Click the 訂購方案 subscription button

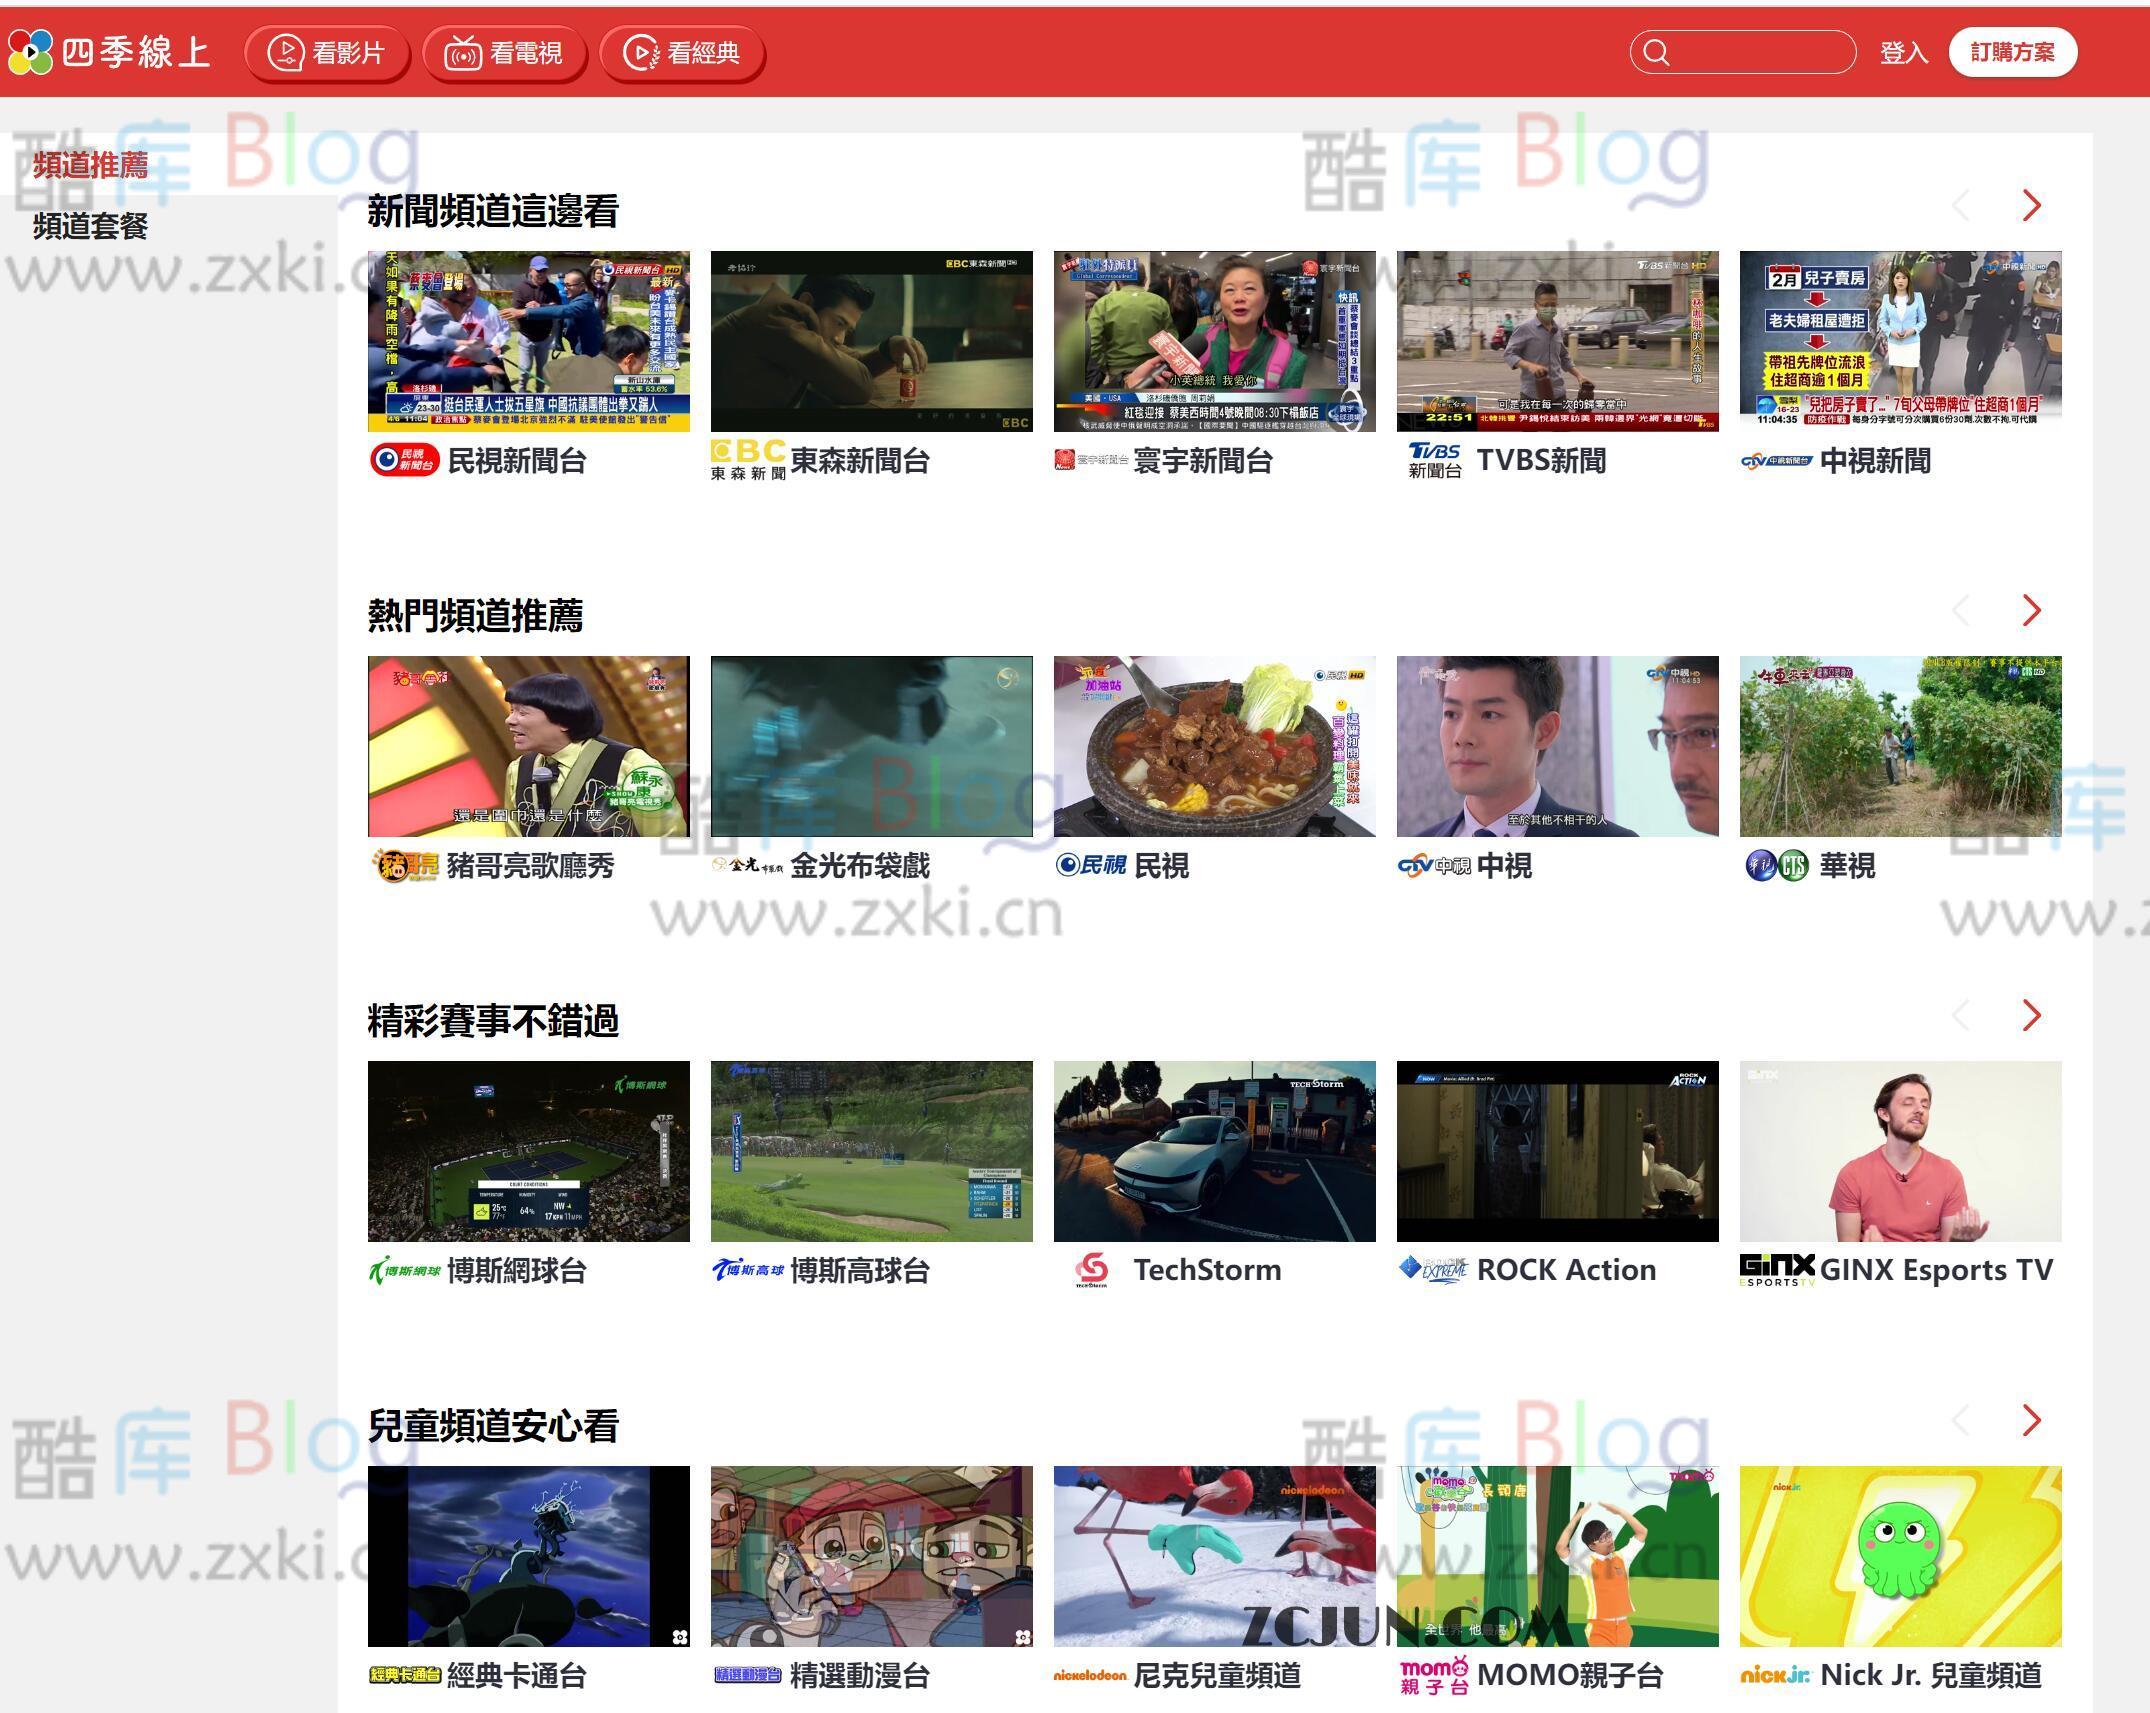click(x=2012, y=52)
